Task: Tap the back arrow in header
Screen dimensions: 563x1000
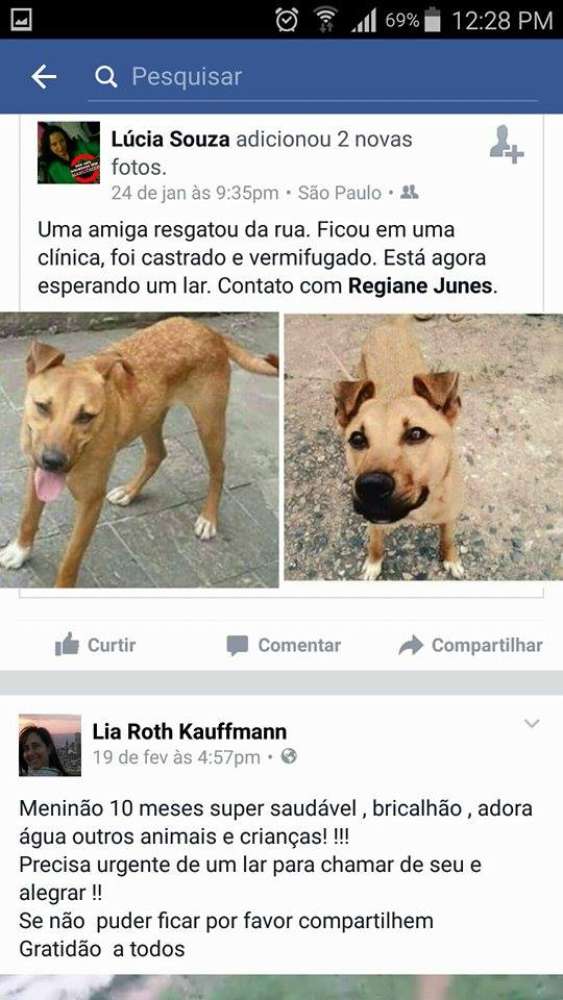Action: click(x=43, y=77)
